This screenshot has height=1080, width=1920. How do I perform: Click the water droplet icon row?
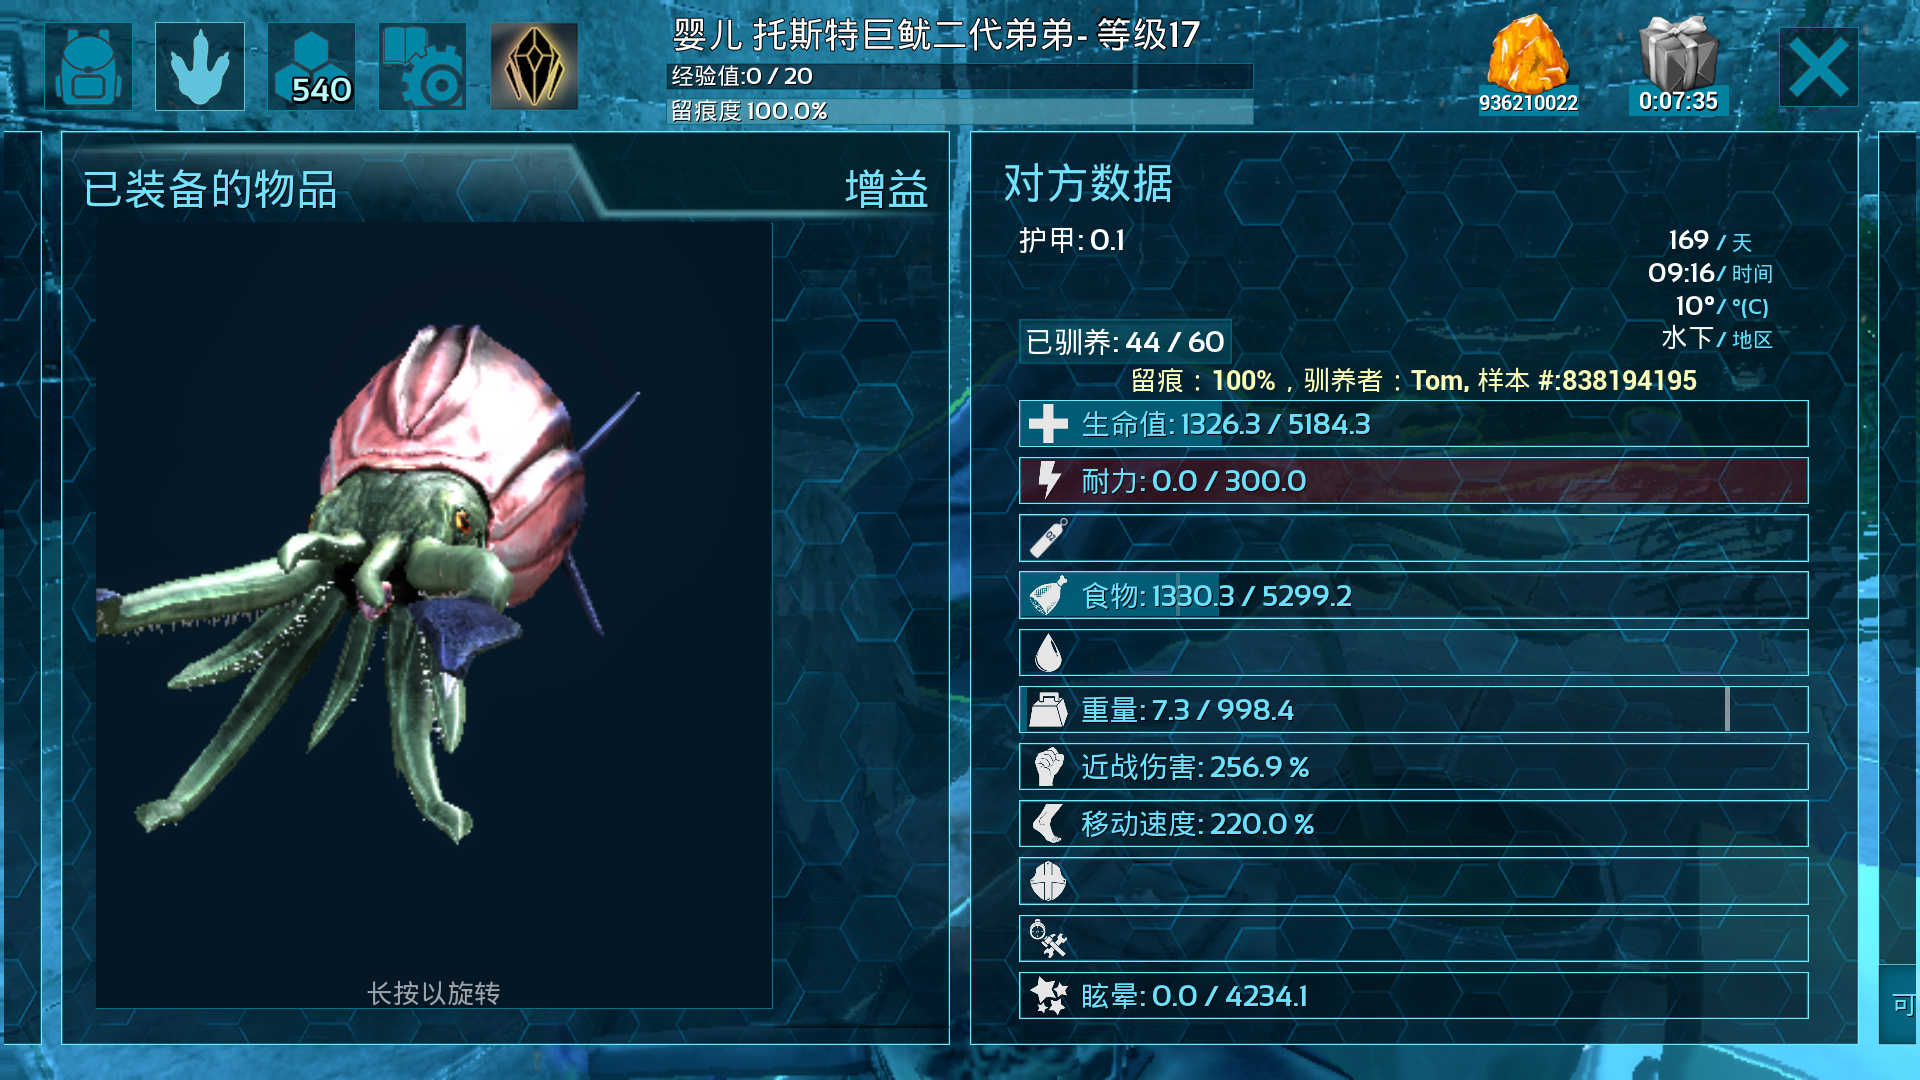(x=1413, y=652)
